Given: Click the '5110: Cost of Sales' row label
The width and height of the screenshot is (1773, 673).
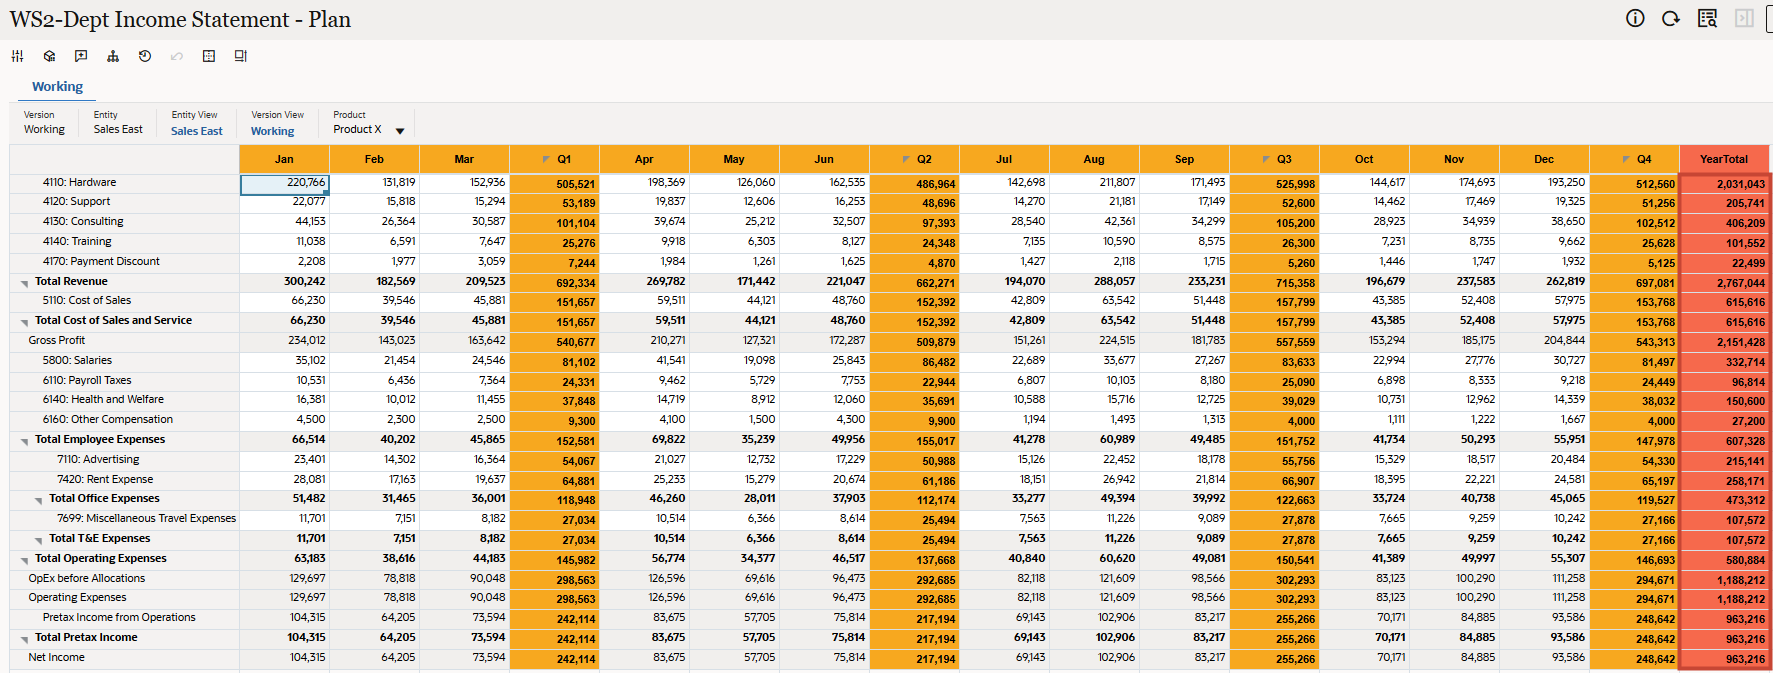Looking at the screenshot, I should coord(86,300).
